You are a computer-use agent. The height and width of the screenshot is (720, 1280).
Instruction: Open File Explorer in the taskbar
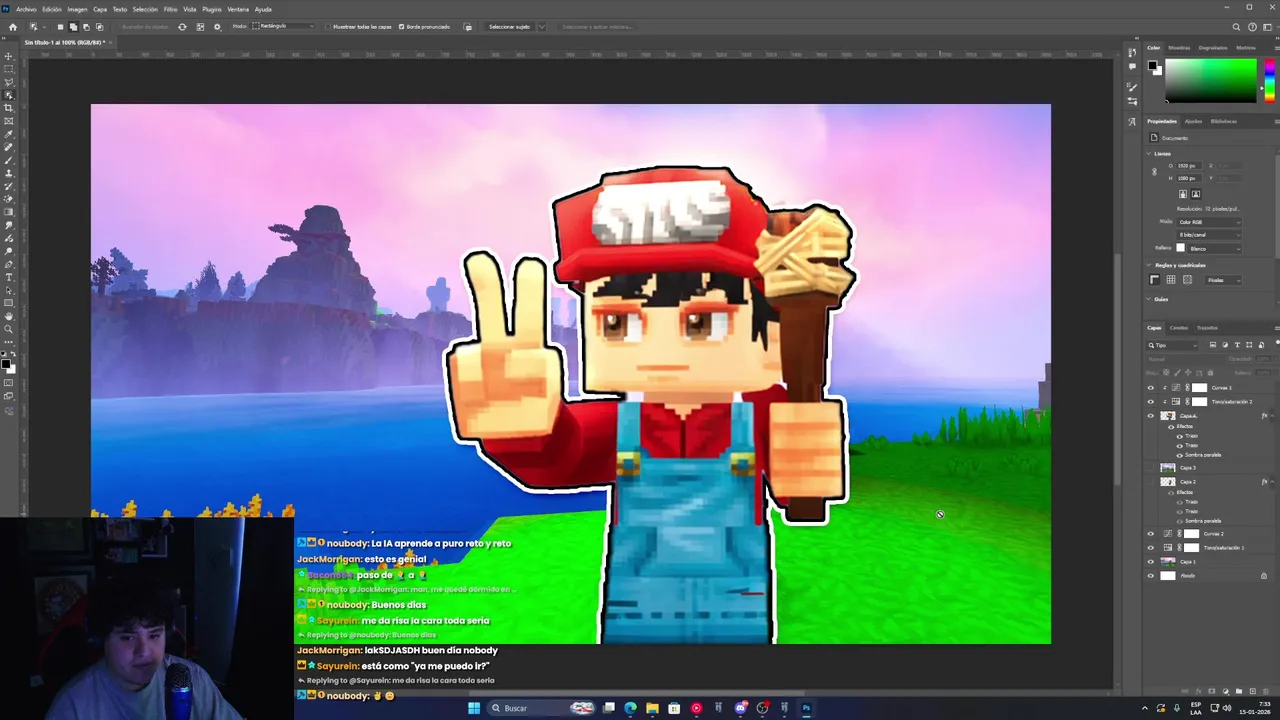coord(652,708)
